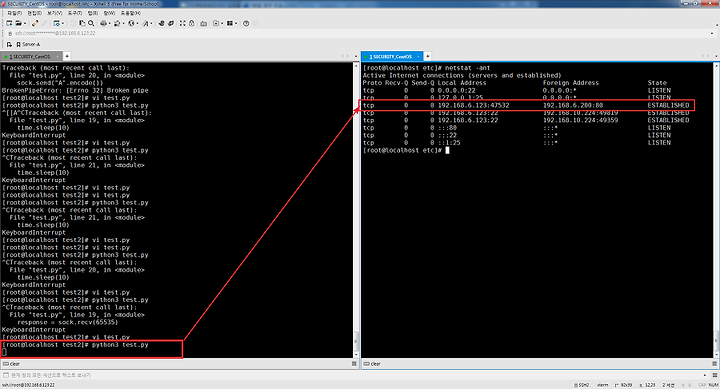The height and width of the screenshot is (389, 720).
Task: Expand the print dropdown arrow
Action: pos(109,23)
